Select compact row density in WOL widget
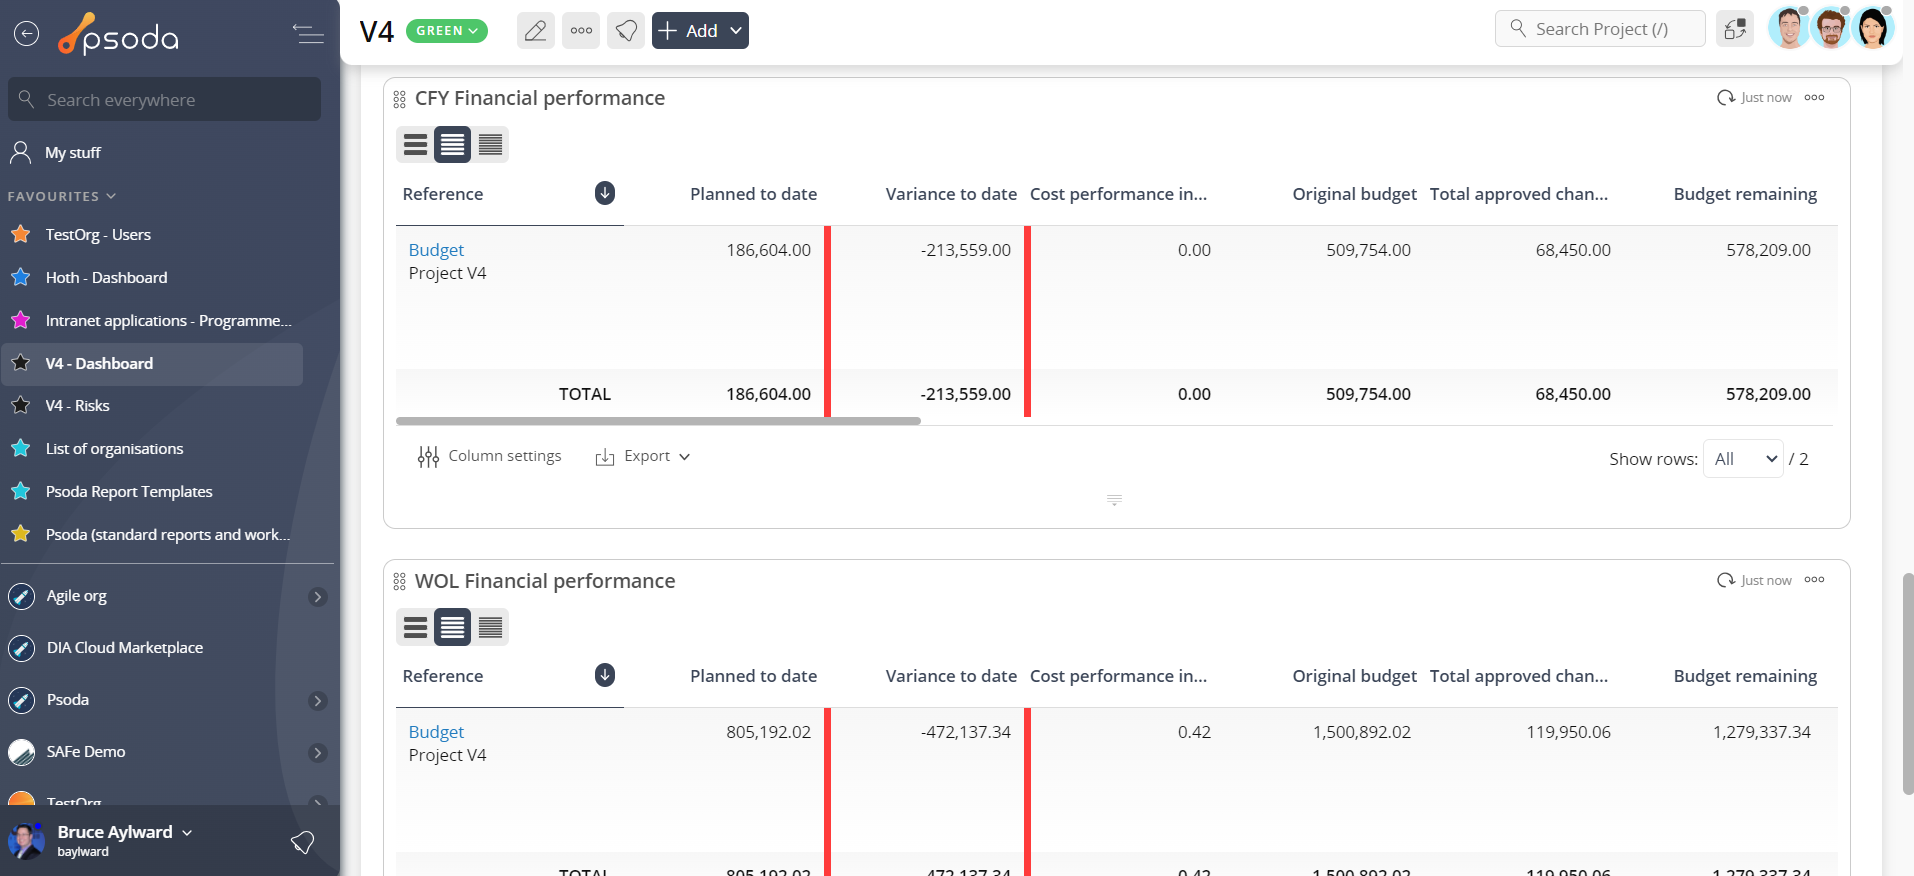The width and height of the screenshot is (1914, 876). [x=490, y=627]
